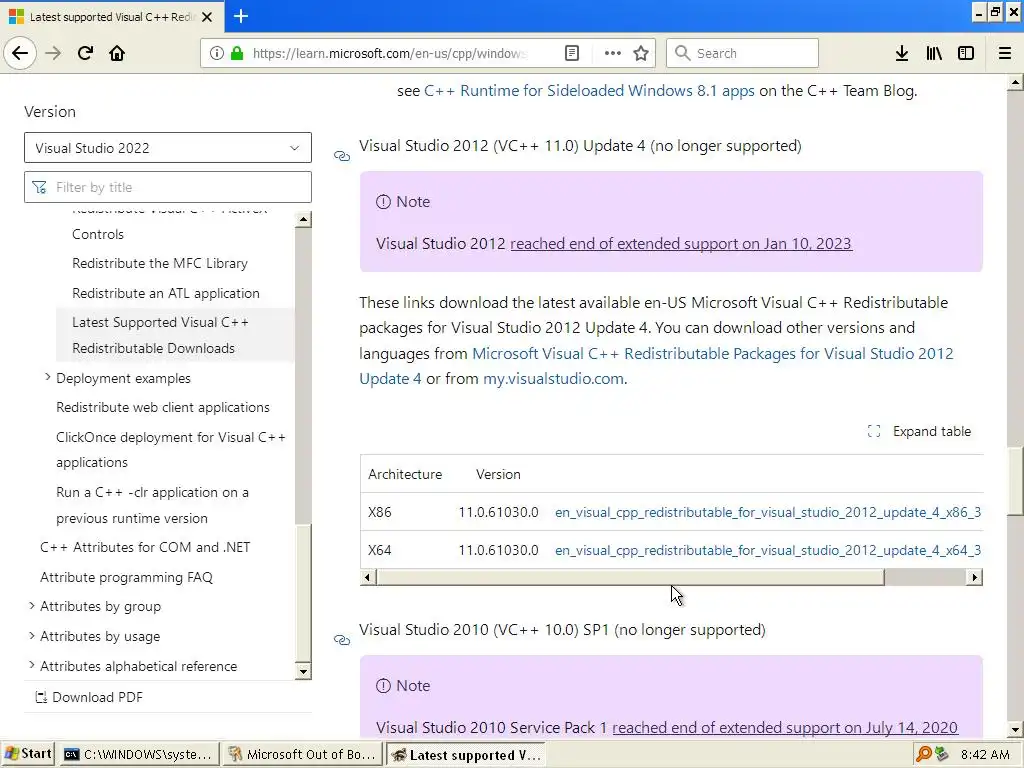Screen dimensions: 1024x768
Task: Open Redistribute web client applications
Action: tap(163, 408)
